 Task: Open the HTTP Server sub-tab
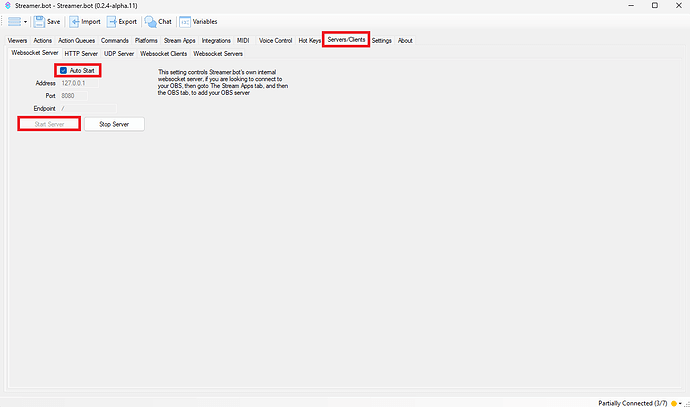(81, 53)
